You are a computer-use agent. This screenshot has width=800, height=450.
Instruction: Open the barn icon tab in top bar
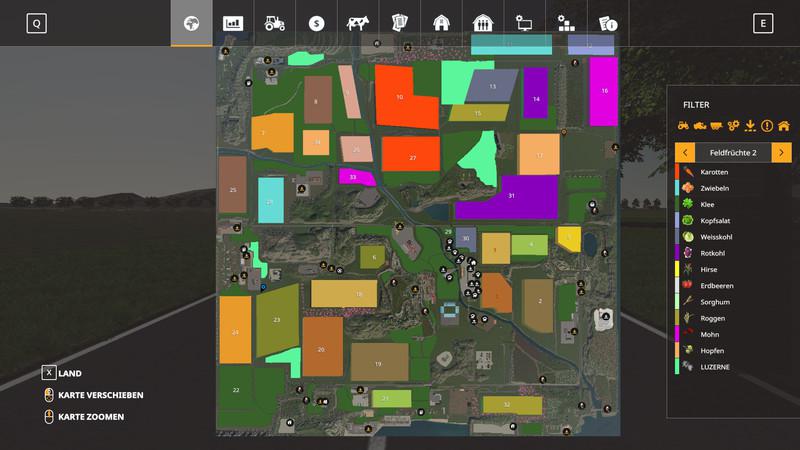click(x=441, y=23)
